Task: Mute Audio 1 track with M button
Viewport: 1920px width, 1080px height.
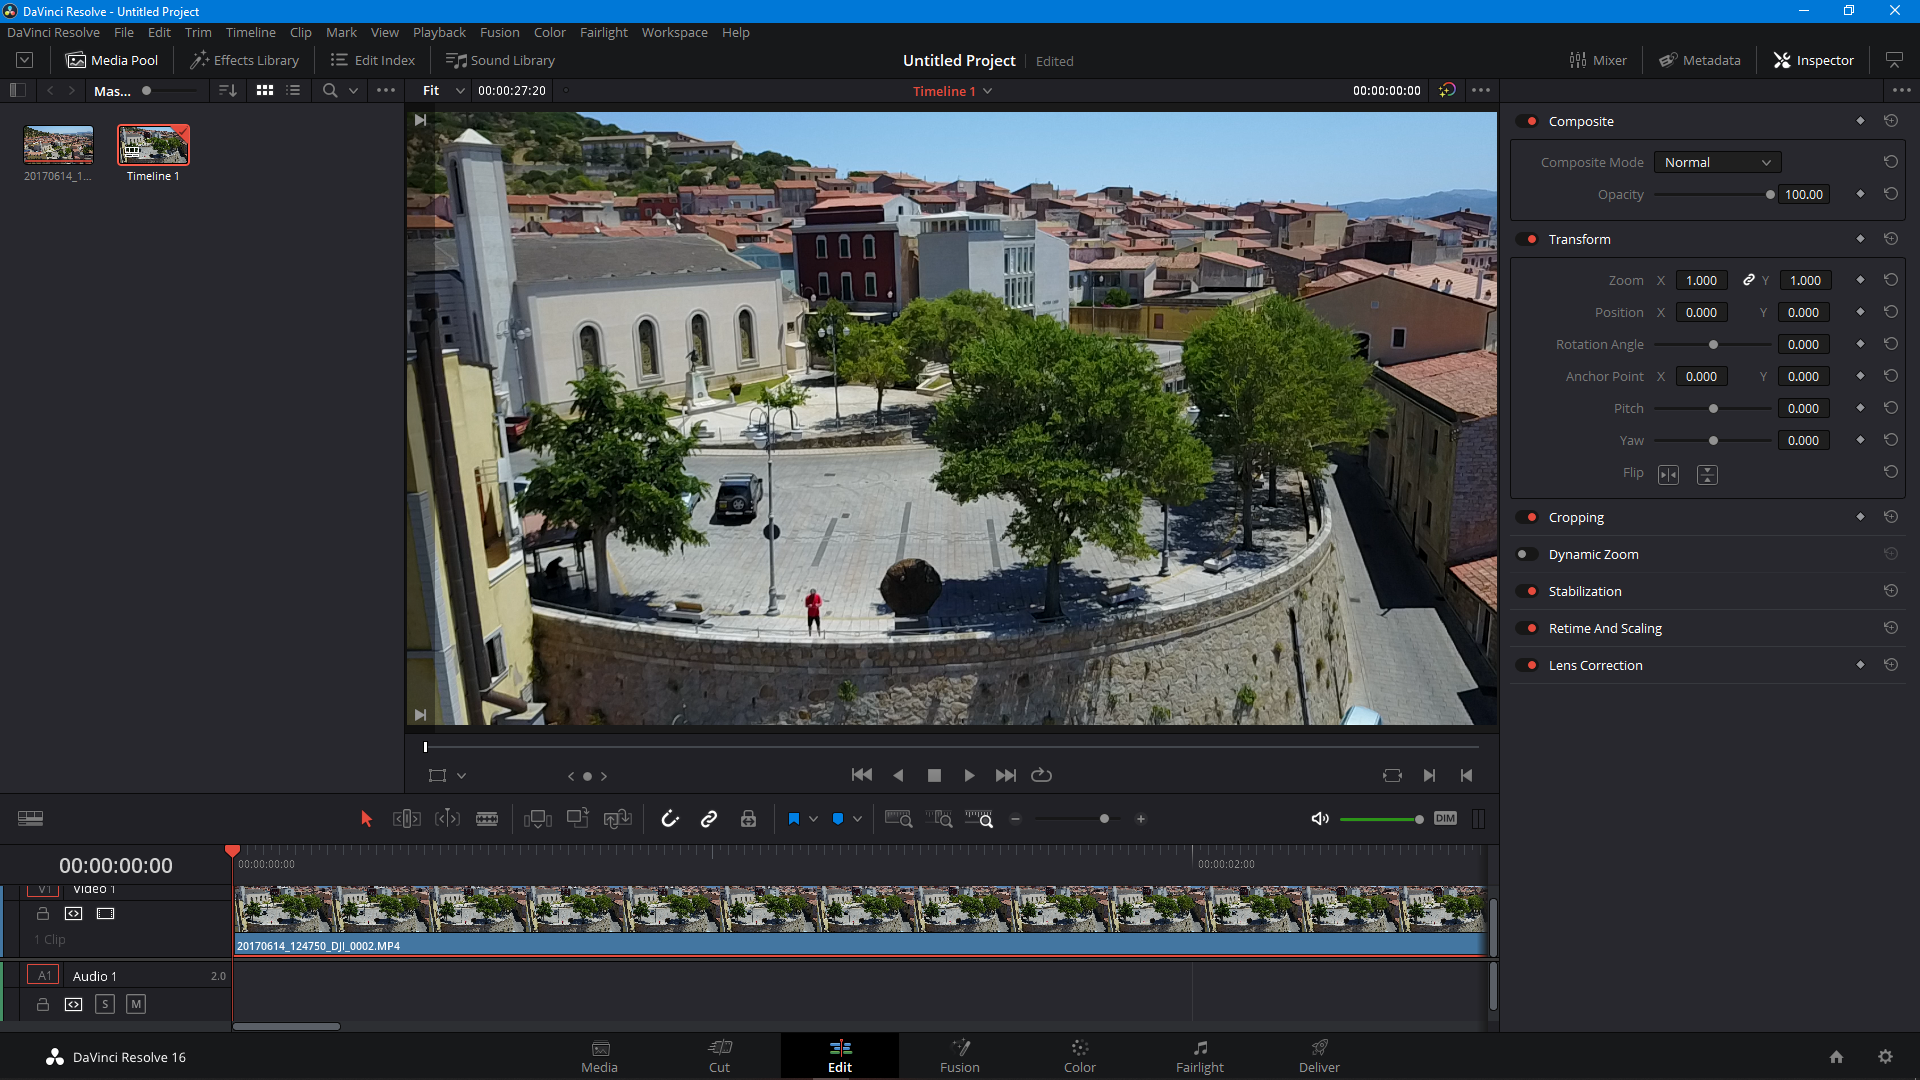Action: click(136, 1004)
